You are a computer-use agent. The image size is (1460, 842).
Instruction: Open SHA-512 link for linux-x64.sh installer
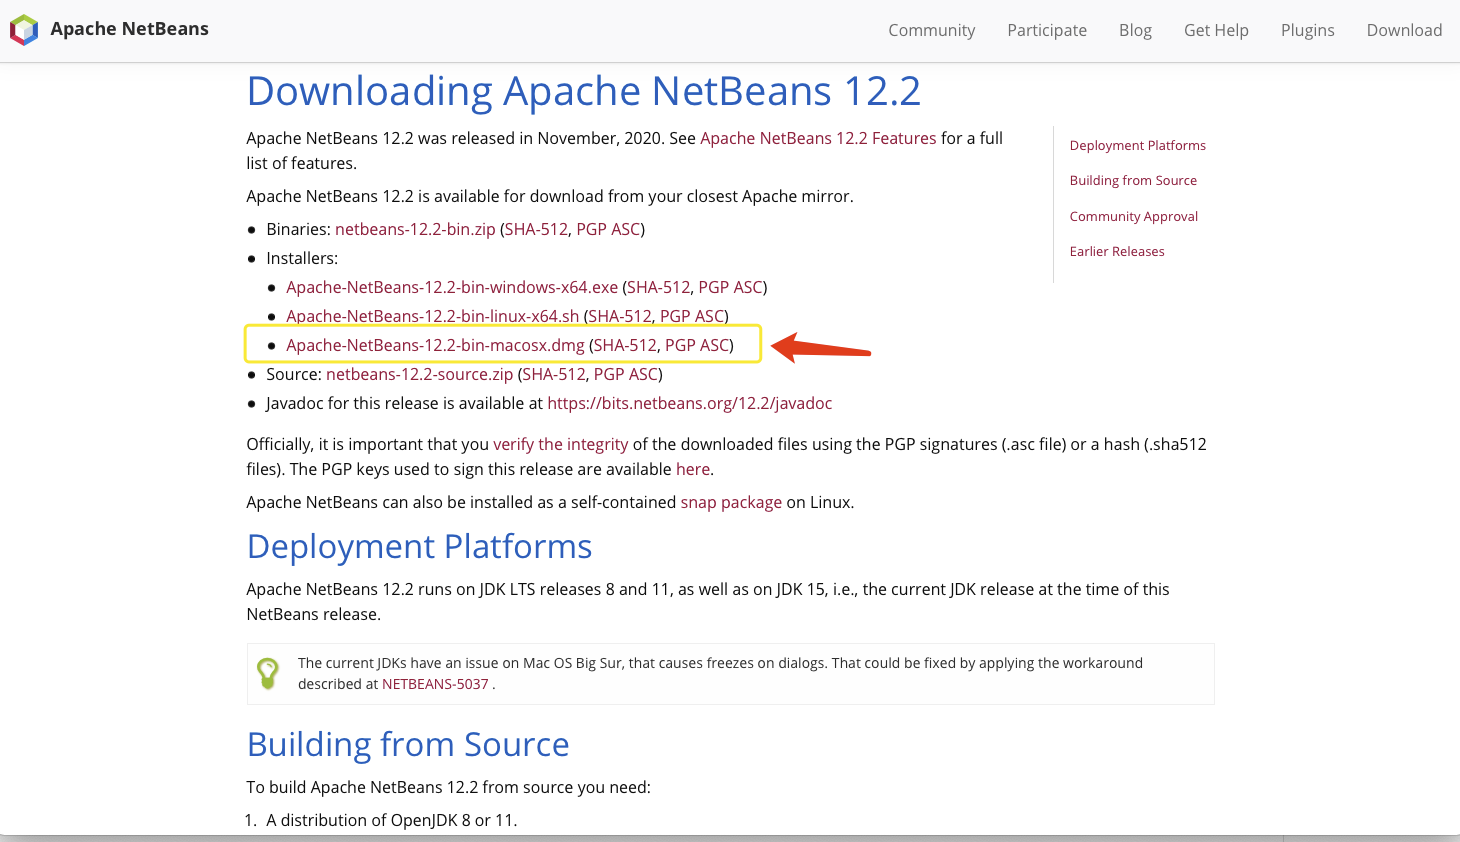coord(620,316)
